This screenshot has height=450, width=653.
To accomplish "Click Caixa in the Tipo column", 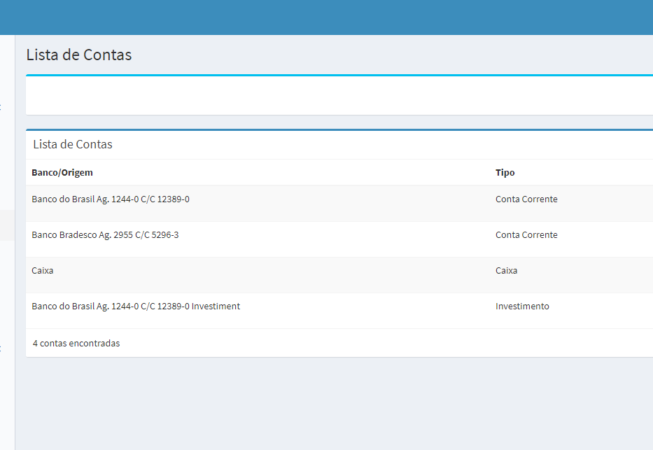I will (506, 271).
